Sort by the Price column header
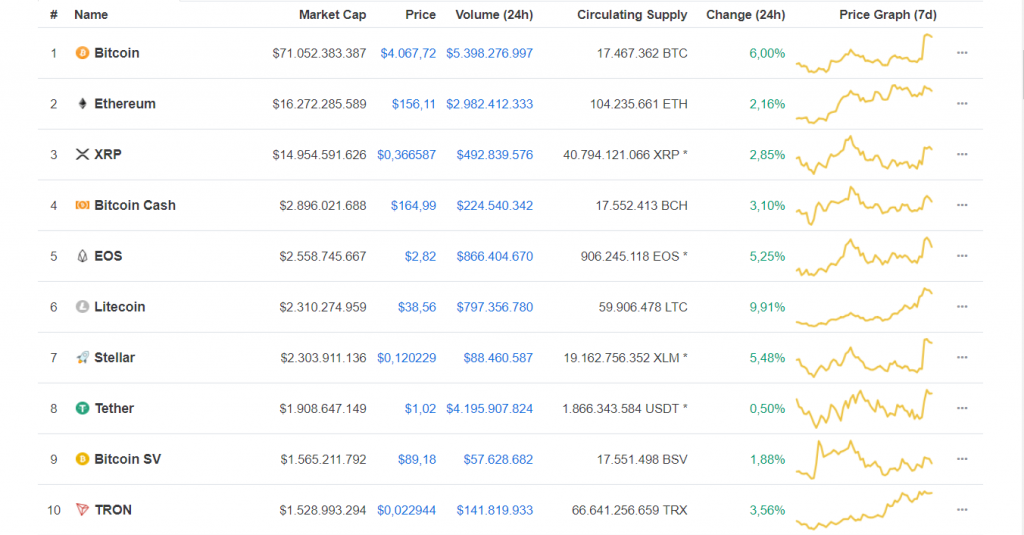1024x535 pixels. 421,14
